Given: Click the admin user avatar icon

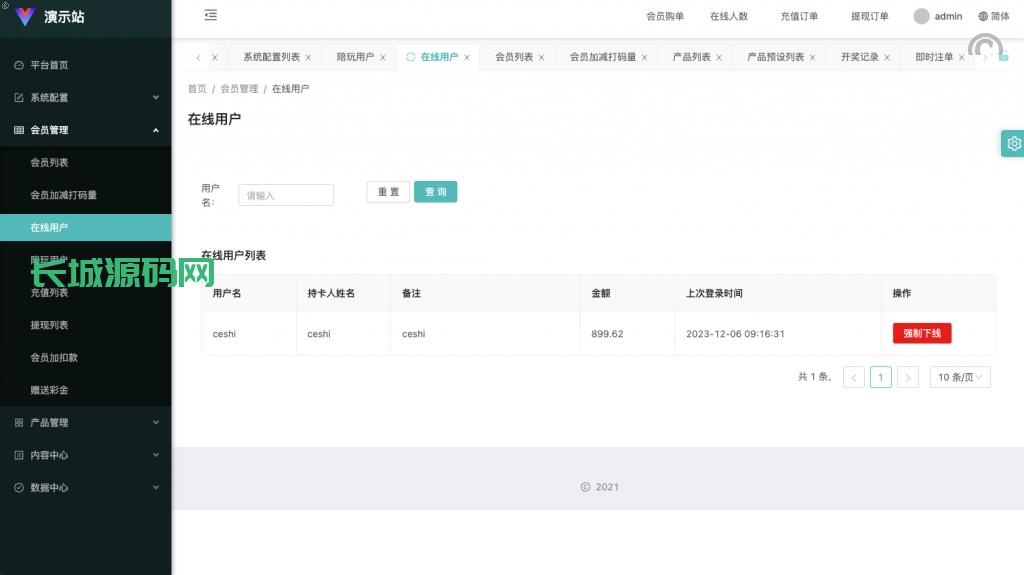Looking at the screenshot, I should [x=921, y=16].
